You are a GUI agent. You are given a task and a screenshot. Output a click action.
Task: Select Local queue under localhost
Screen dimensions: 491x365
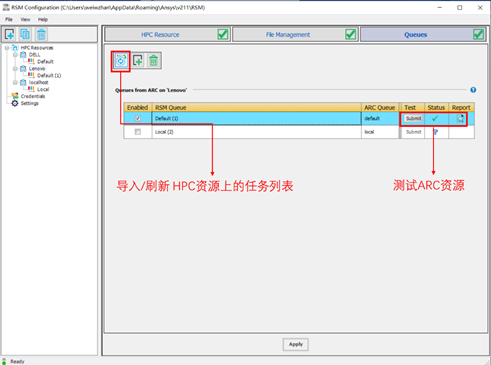(x=43, y=89)
